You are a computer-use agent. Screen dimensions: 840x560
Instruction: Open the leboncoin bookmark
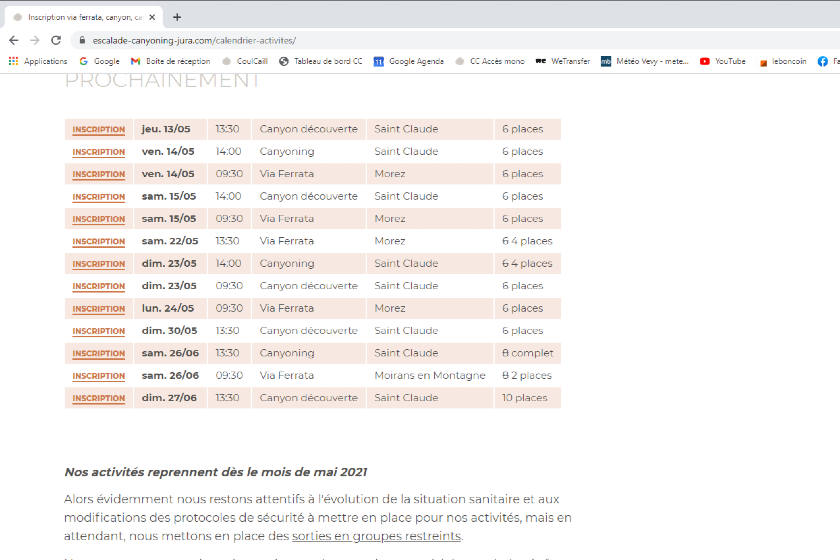[x=782, y=61]
